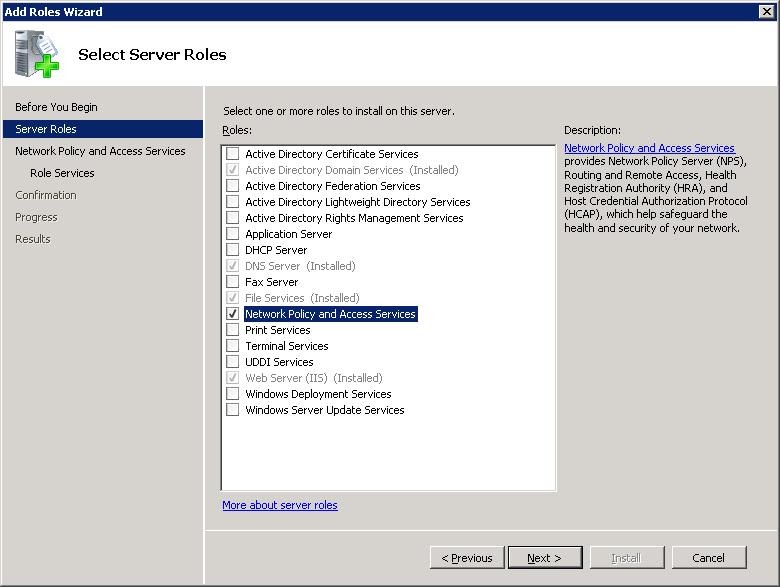This screenshot has width=780, height=587.
Task: Click File Services (Installed) label
Action: coord(302,297)
